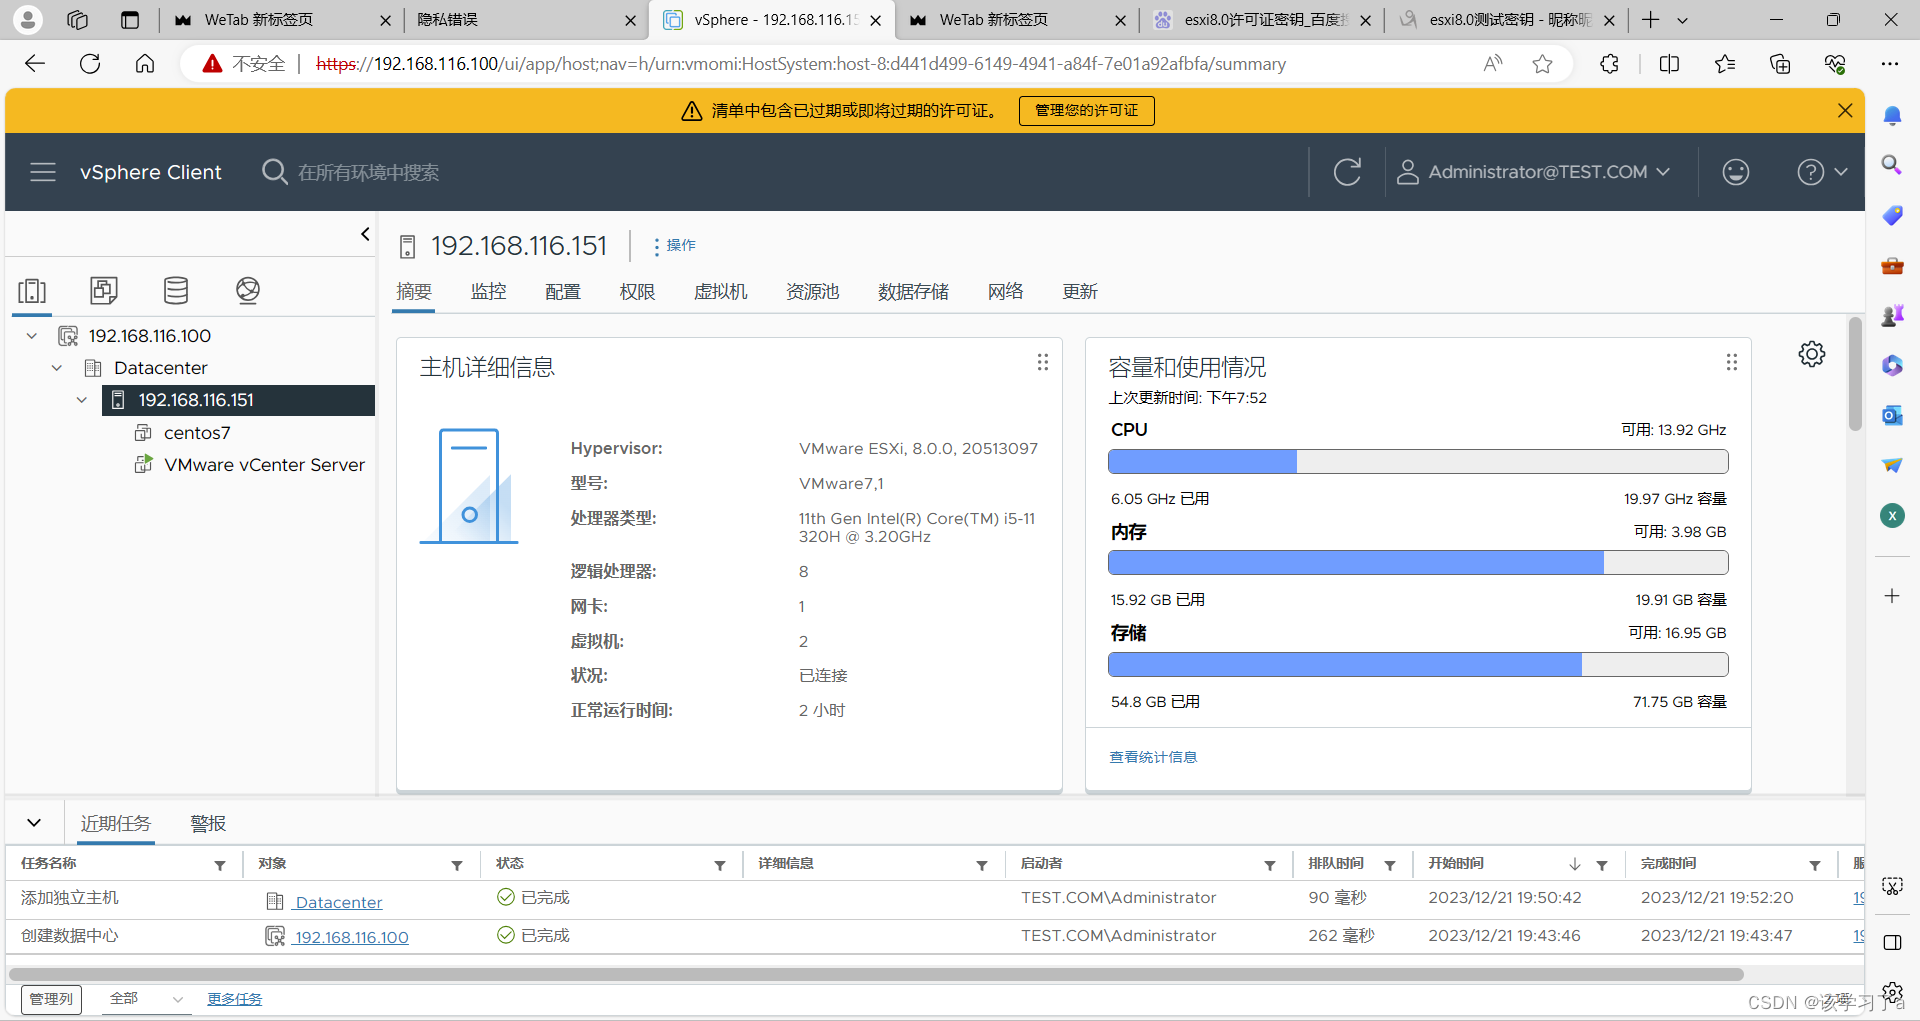Filter the 完成时间 column
The image size is (1920, 1021).
click(x=1815, y=866)
